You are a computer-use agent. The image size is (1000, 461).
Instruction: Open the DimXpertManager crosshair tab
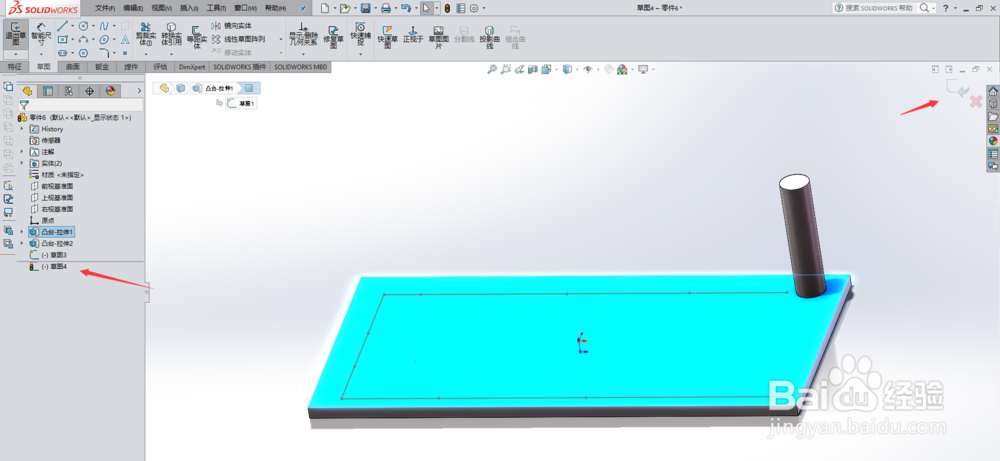point(89,91)
